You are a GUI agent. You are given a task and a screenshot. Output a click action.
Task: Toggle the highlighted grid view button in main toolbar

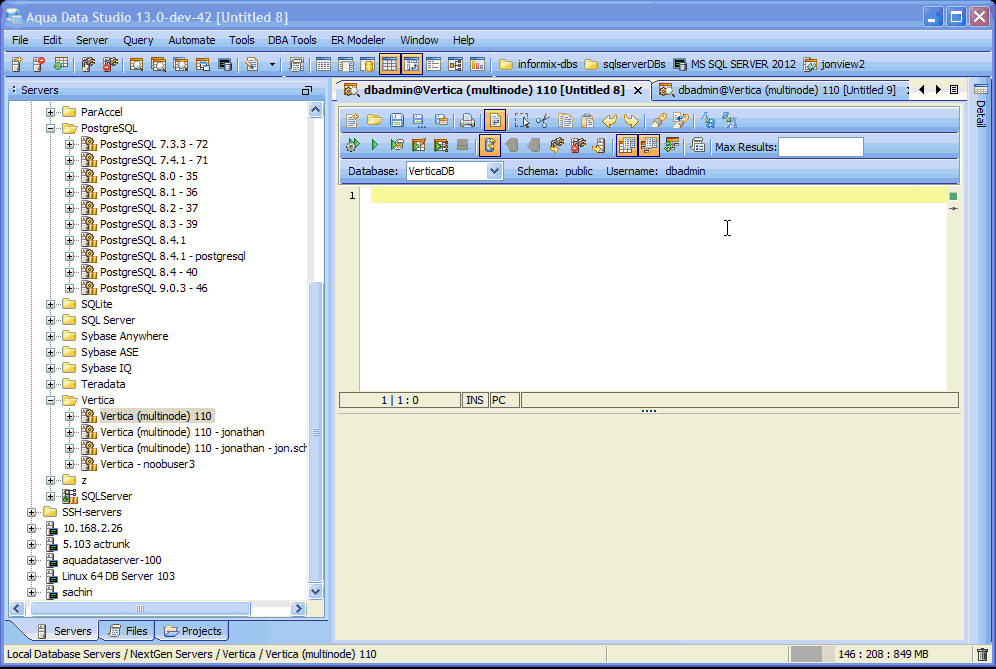point(389,64)
